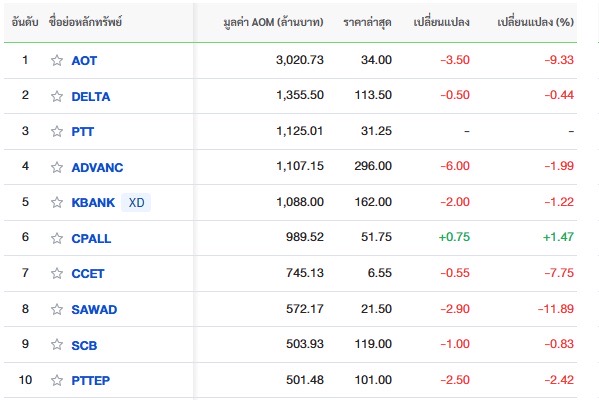Click the XD badge beside KBANK
Screen dimensions: 599x400
click(x=136, y=202)
